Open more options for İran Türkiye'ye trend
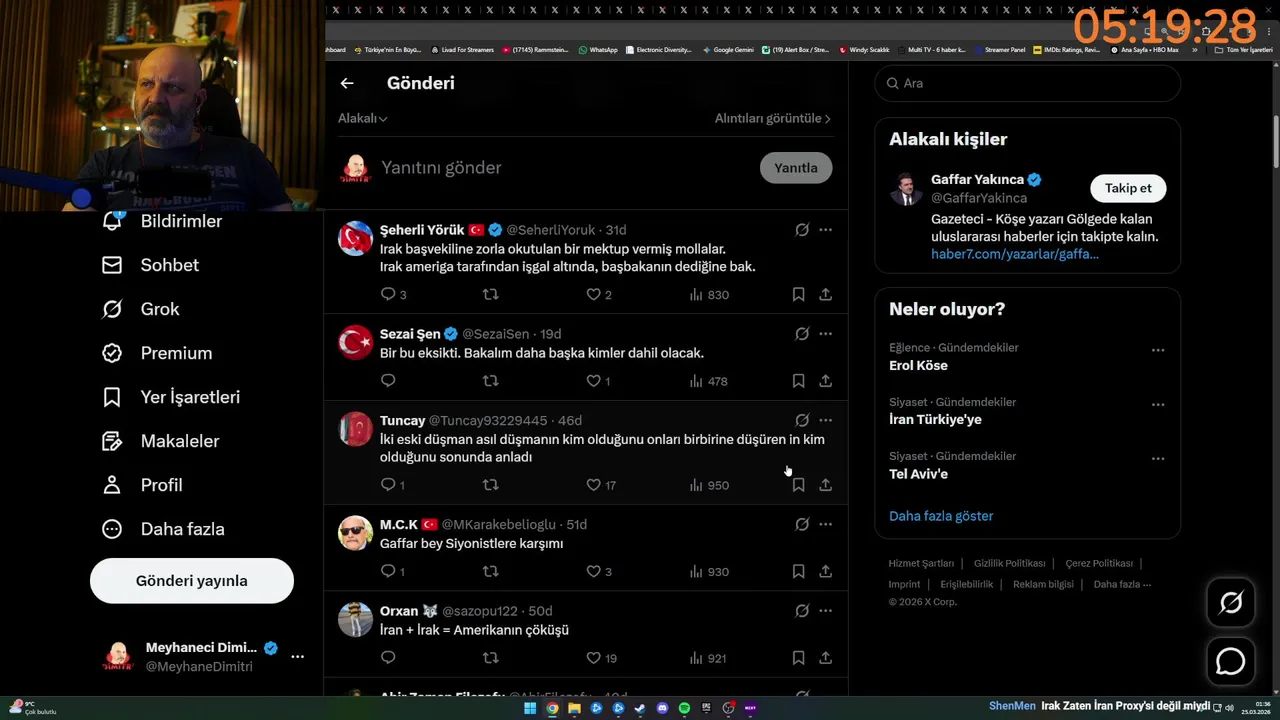 click(x=1158, y=404)
